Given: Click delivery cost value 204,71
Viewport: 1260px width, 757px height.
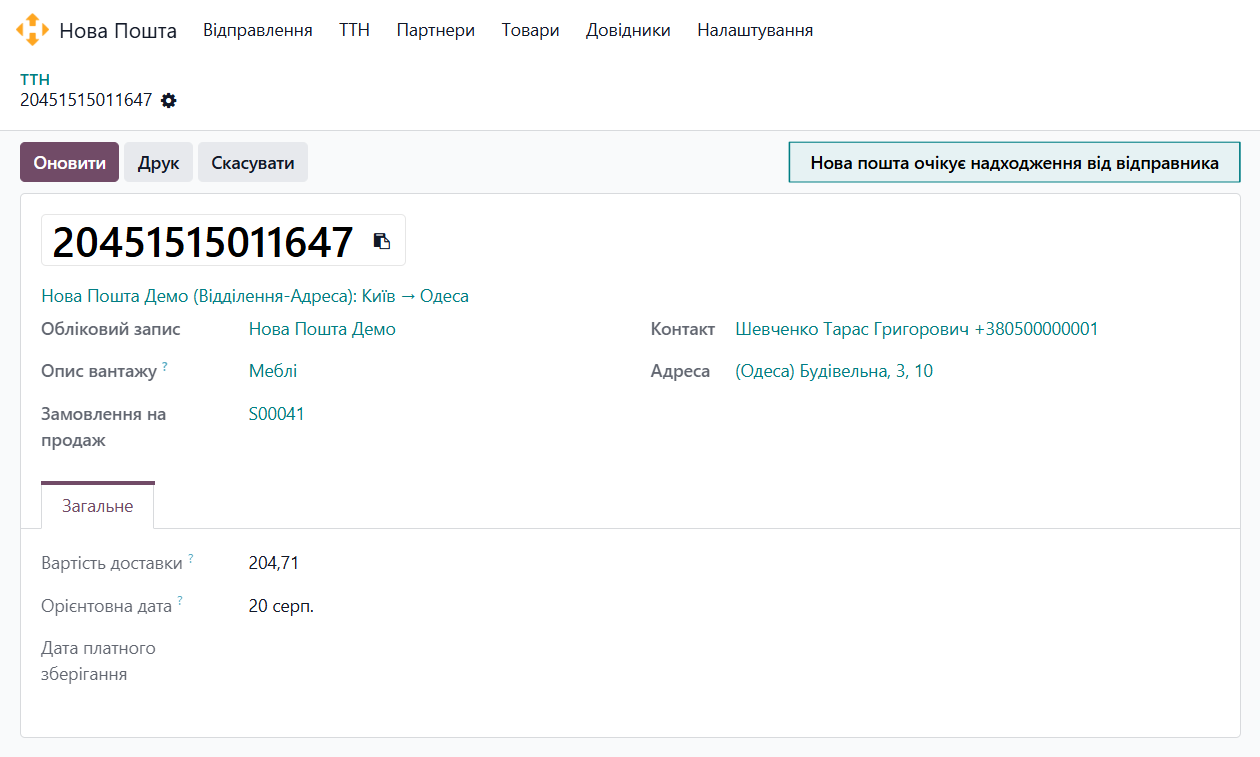Looking at the screenshot, I should [x=274, y=563].
